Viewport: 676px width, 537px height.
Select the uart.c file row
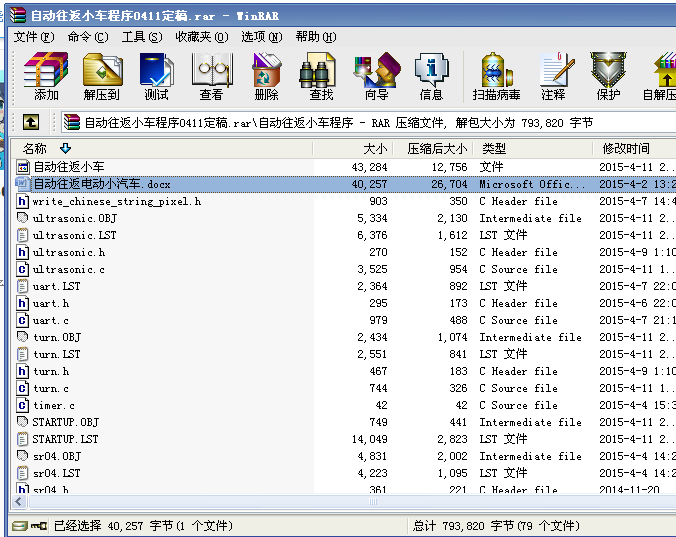(344, 320)
